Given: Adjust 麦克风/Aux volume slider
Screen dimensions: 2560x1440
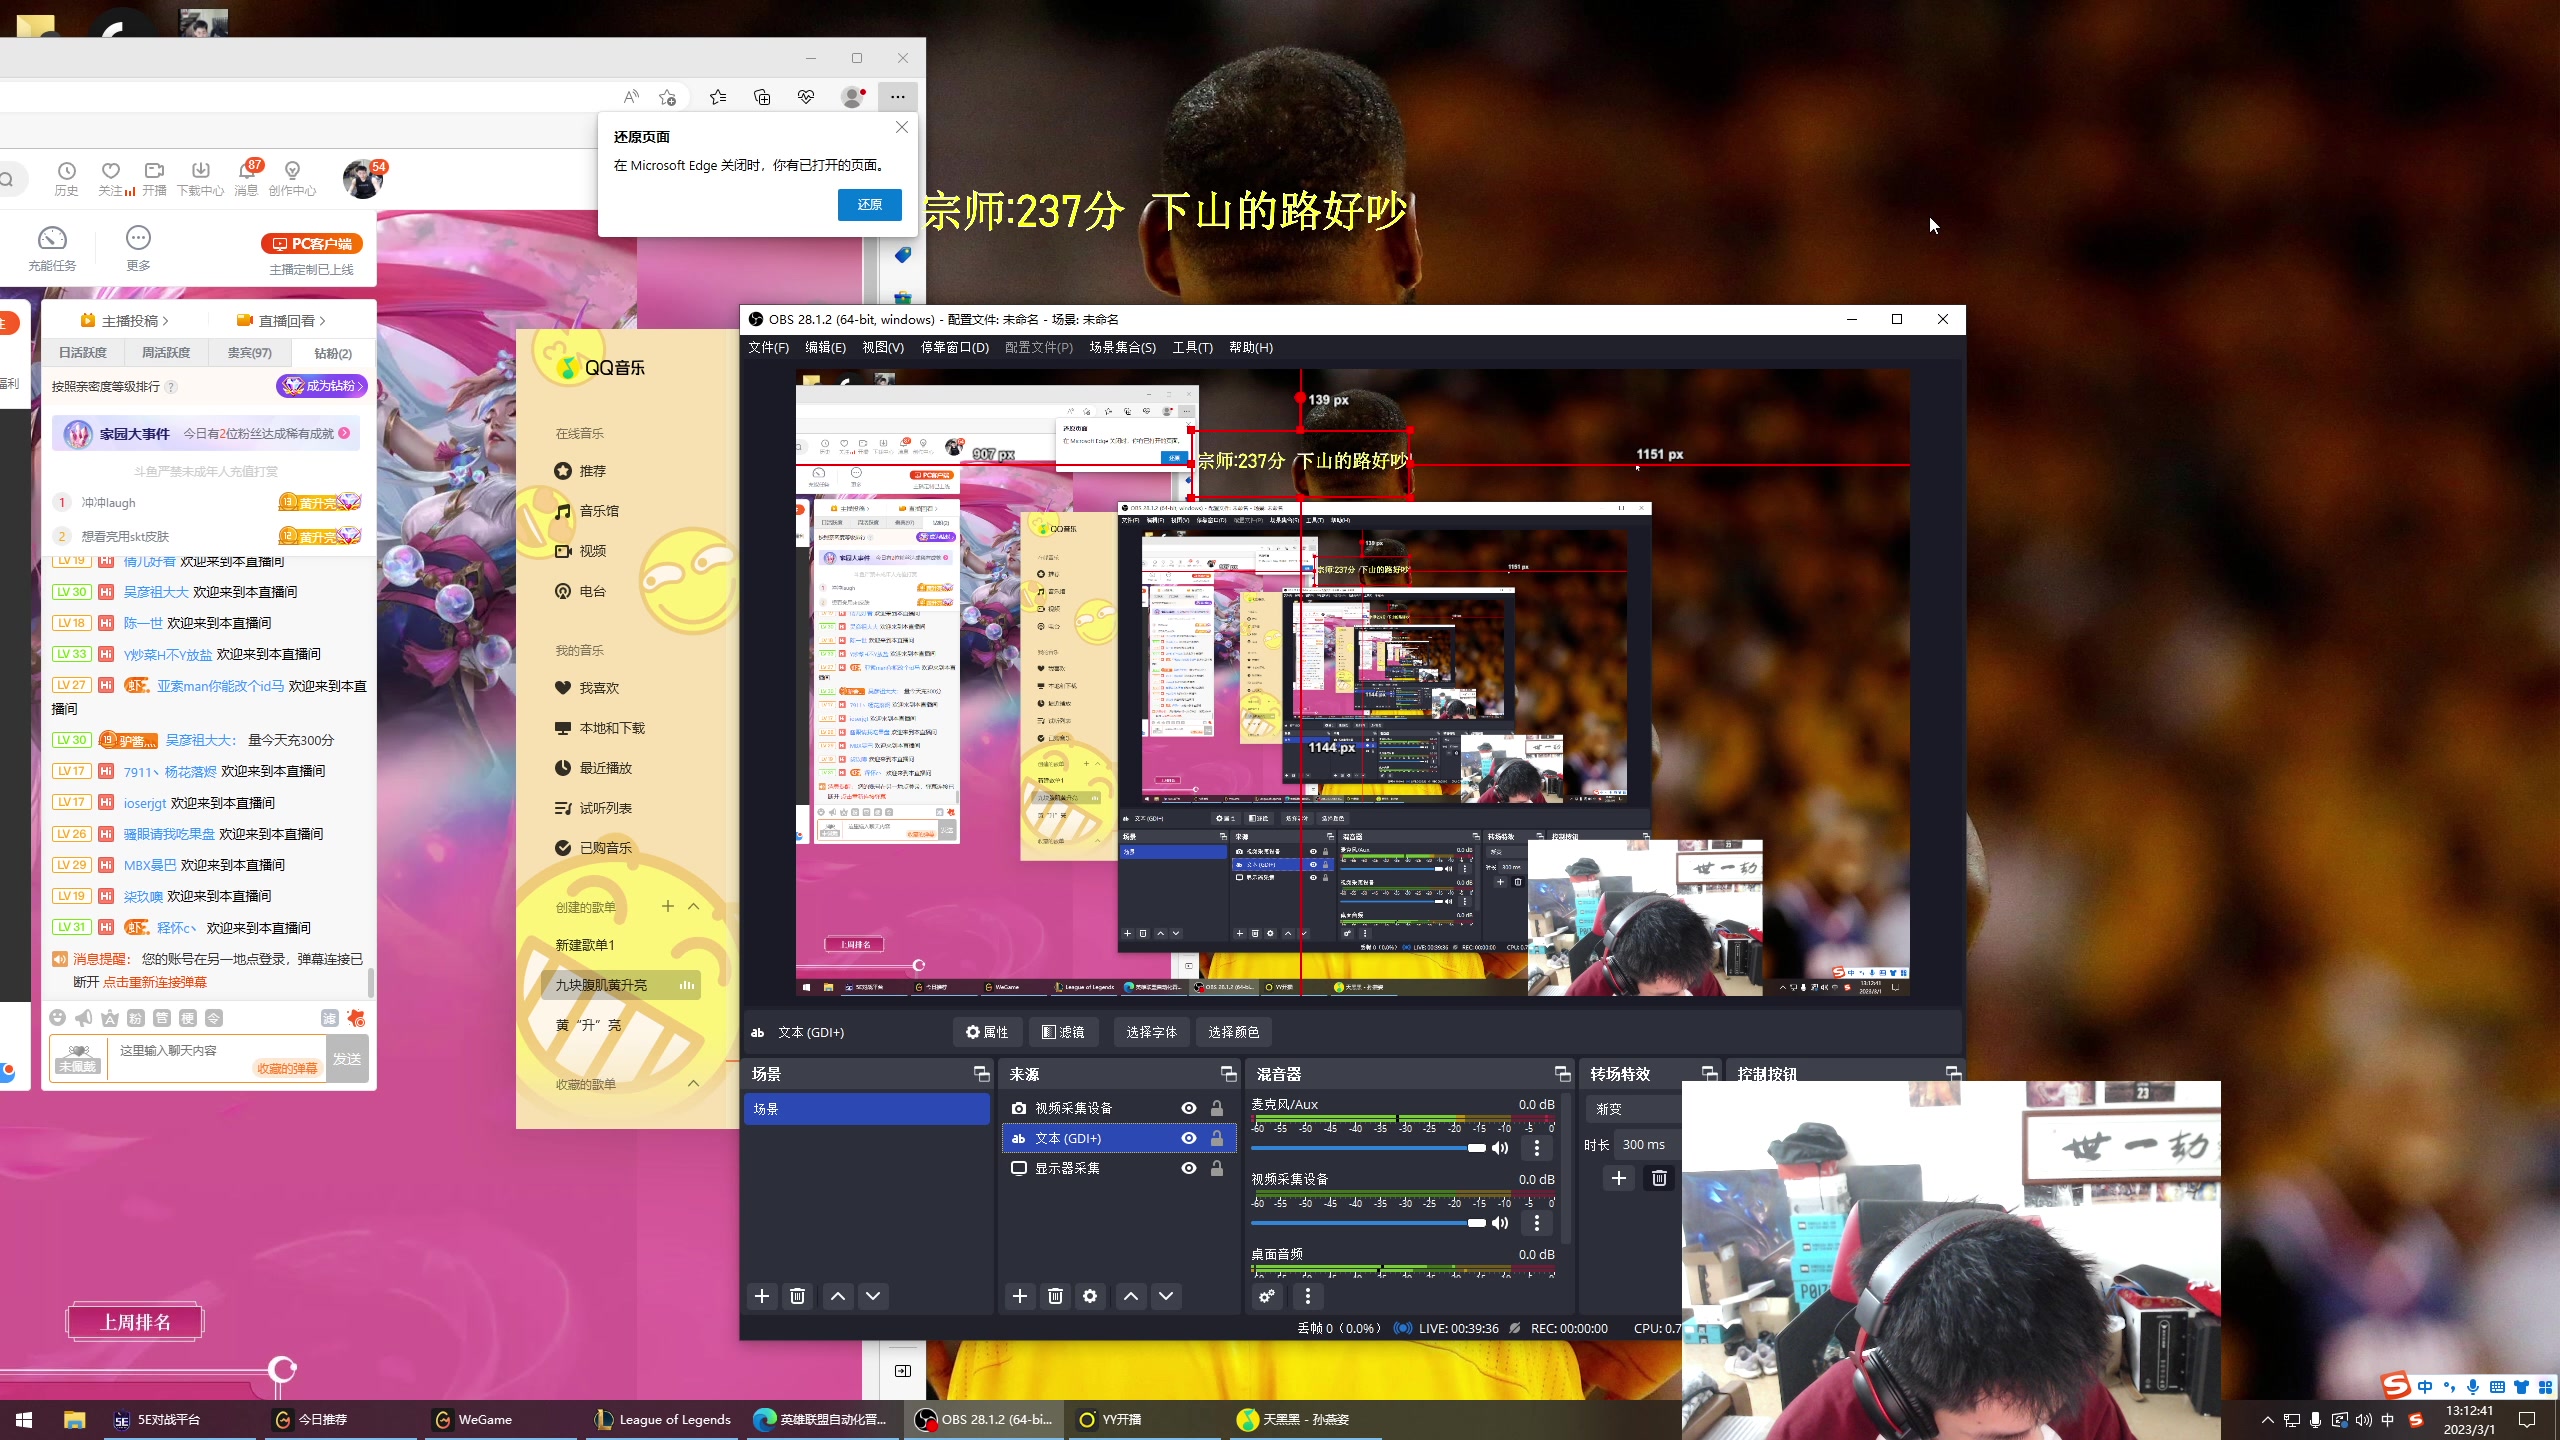Looking at the screenshot, I should click(1368, 1148).
